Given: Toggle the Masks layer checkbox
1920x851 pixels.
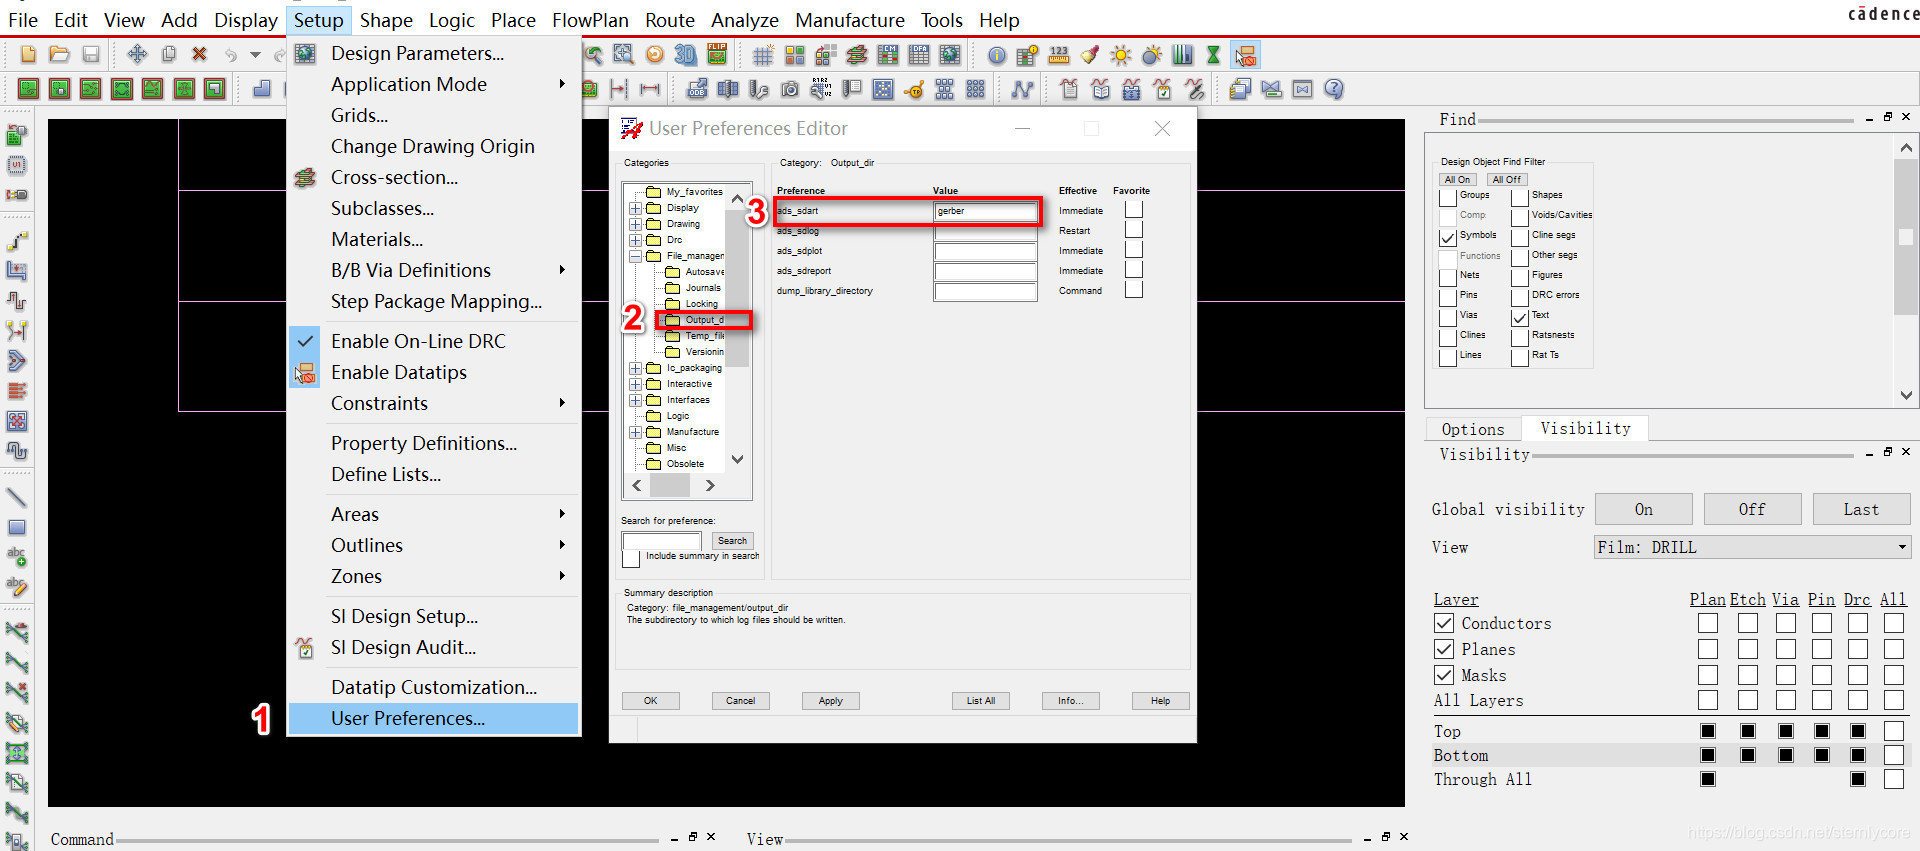Looking at the screenshot, I should 1444,675.
